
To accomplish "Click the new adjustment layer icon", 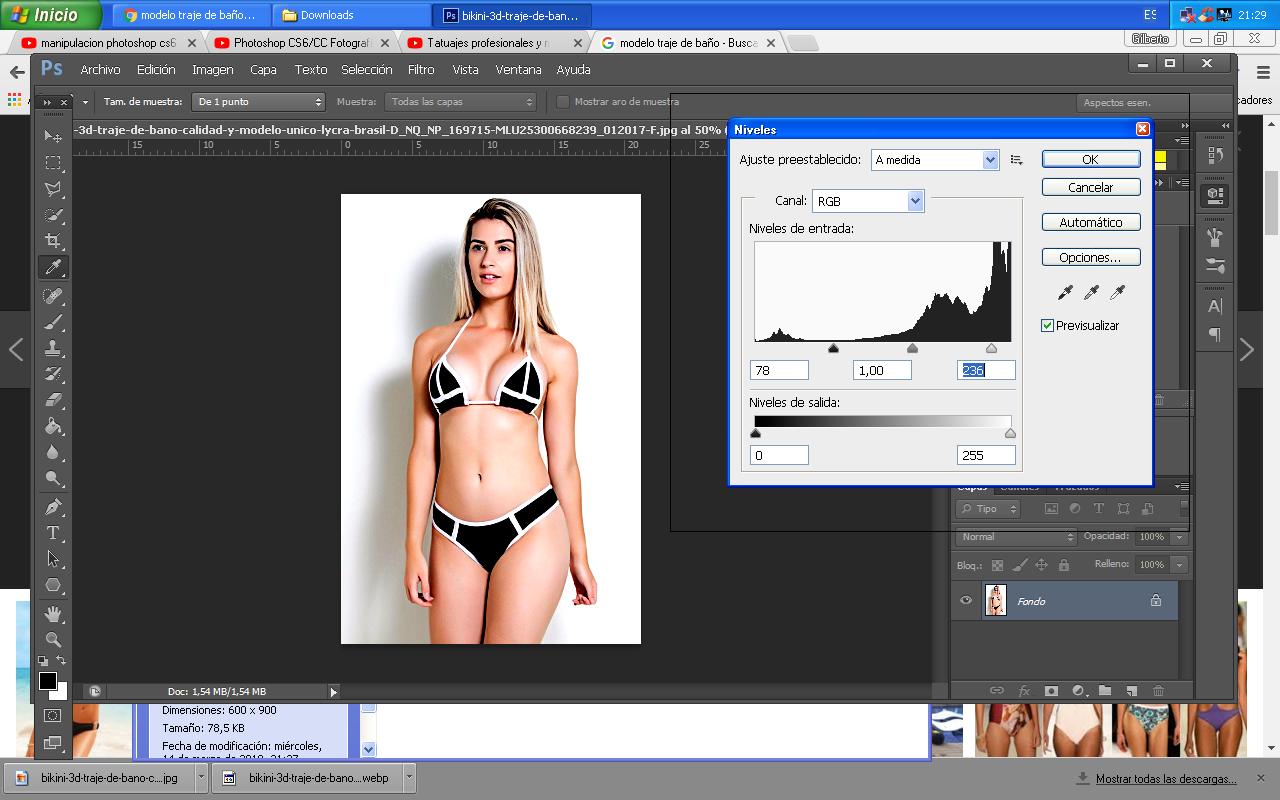I will click(x=1078, y=690).
